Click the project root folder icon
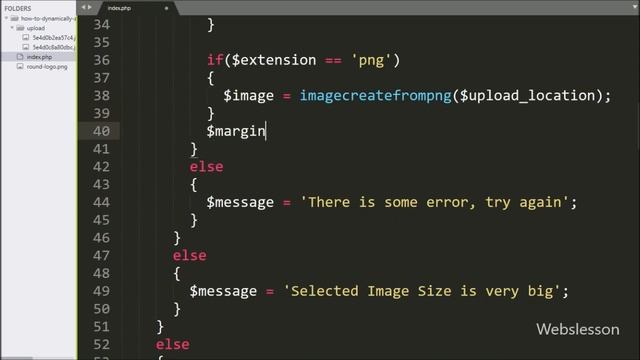Viewport: 640px width, 360px height. (x=15, y=18)
